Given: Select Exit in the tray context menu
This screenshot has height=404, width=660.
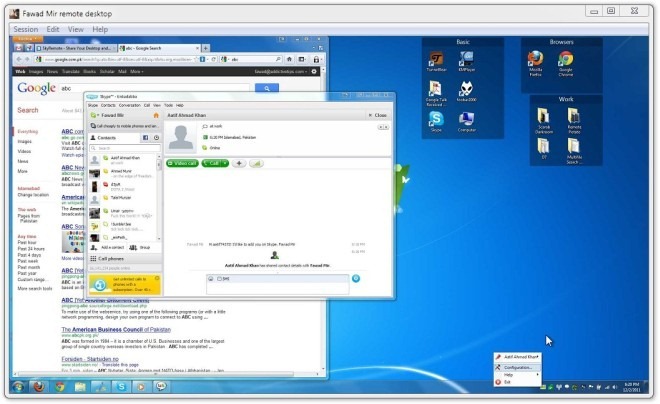Looking at the screenshot, I should click(x=517, y=382).
